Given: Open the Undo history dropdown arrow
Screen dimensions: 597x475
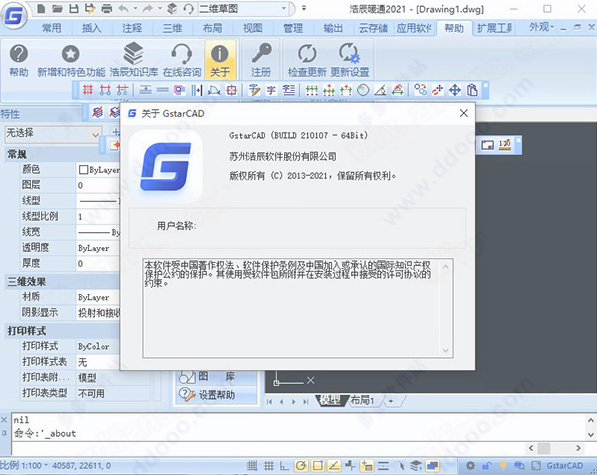Looking at the screenshot, I should coord(135,8).
